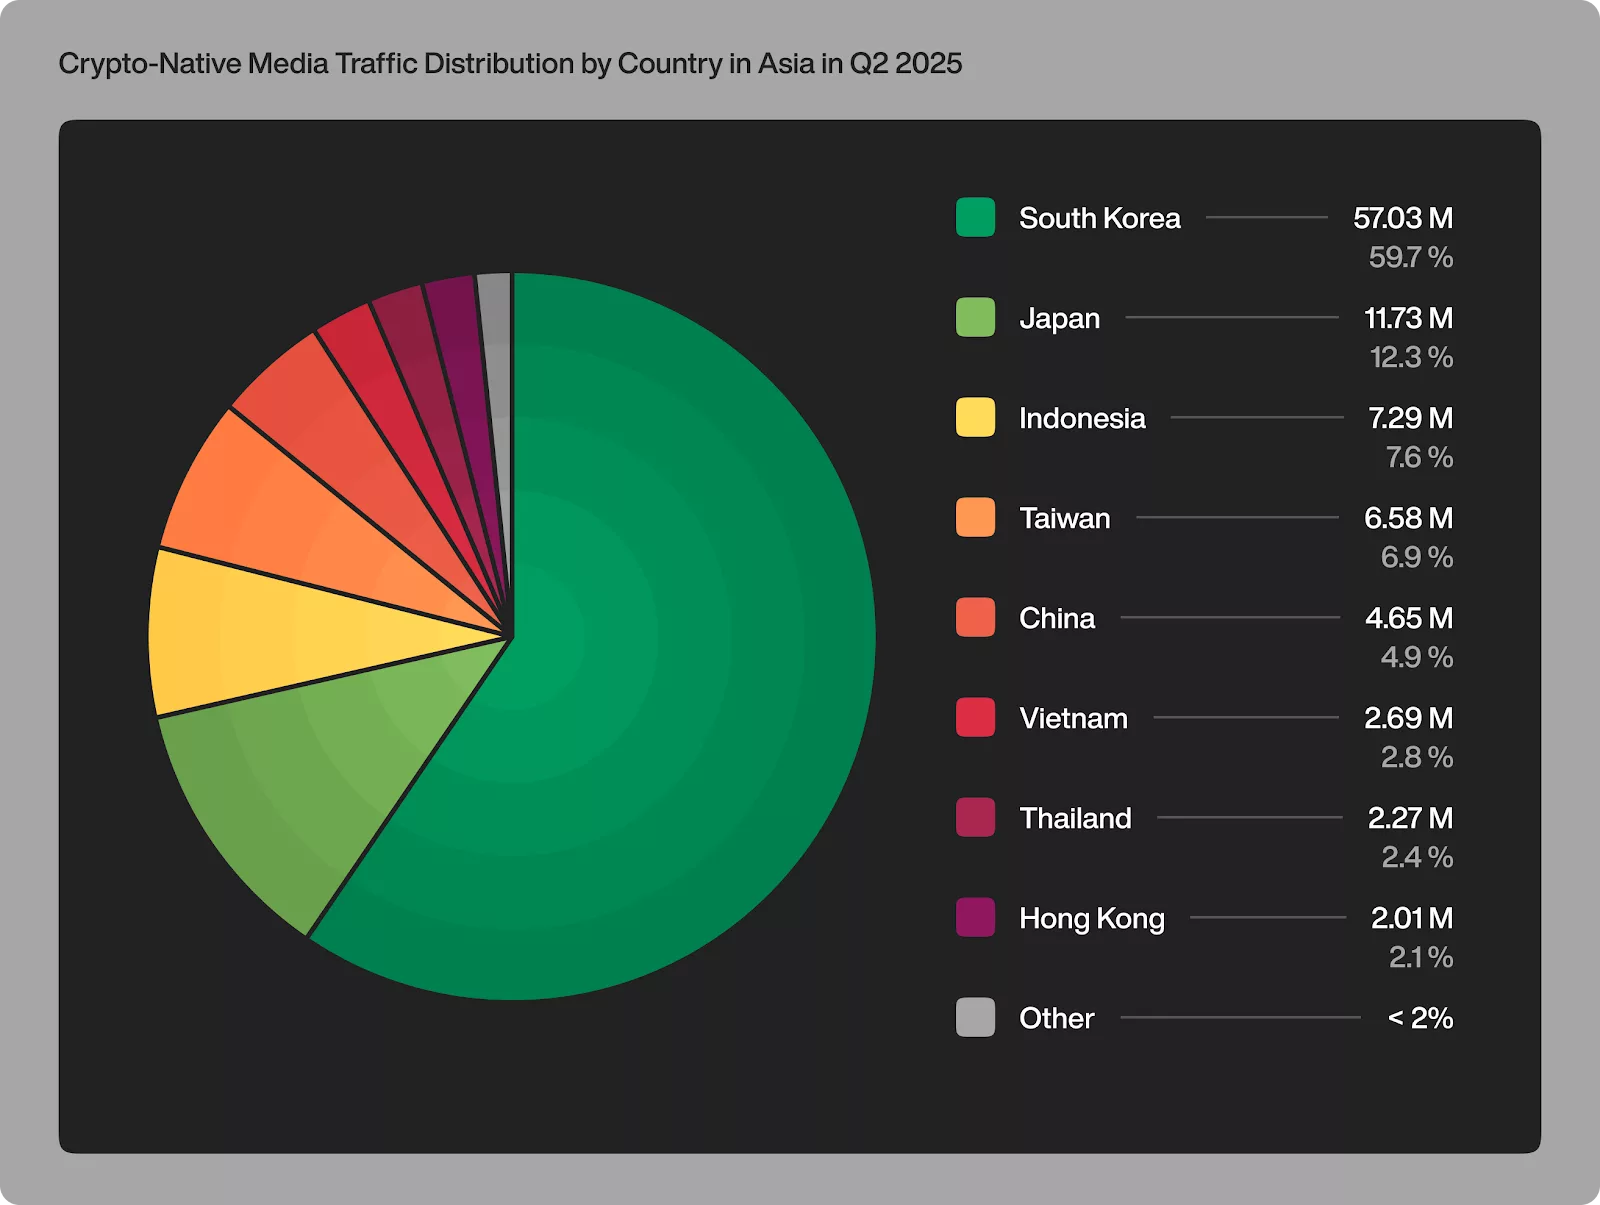Click the Thailand maroon legend swatch
1600x1205 pixels.
pyautogui.click(x=973, y=818)
